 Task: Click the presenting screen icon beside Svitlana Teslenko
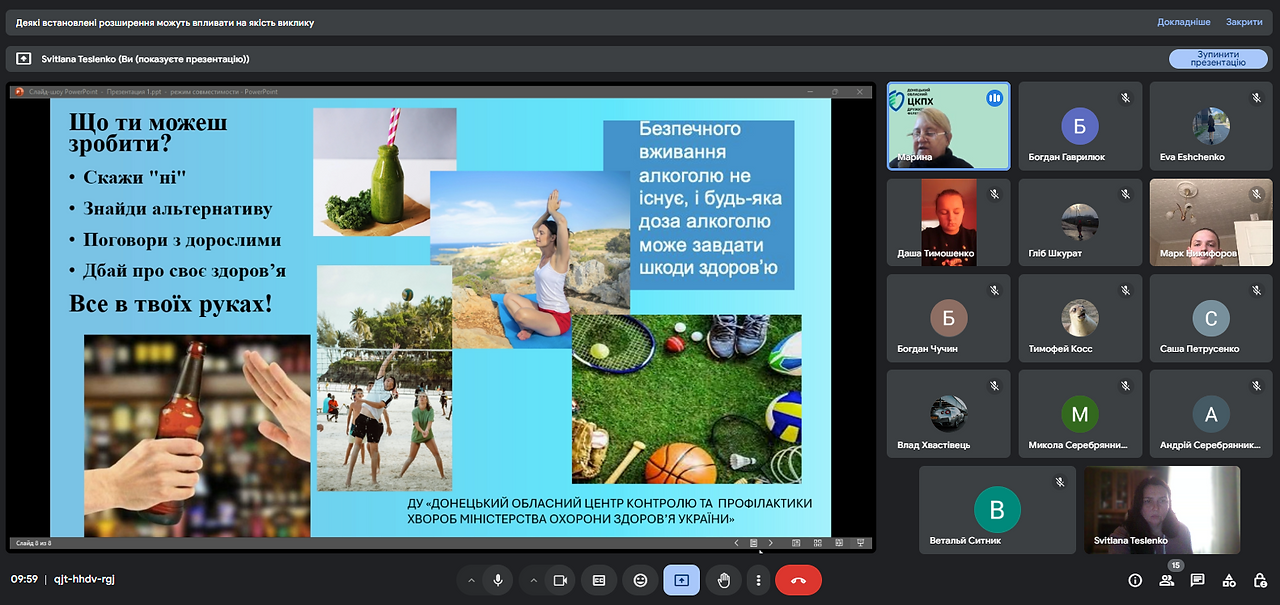pyautogui.click(x=24, y=59)
